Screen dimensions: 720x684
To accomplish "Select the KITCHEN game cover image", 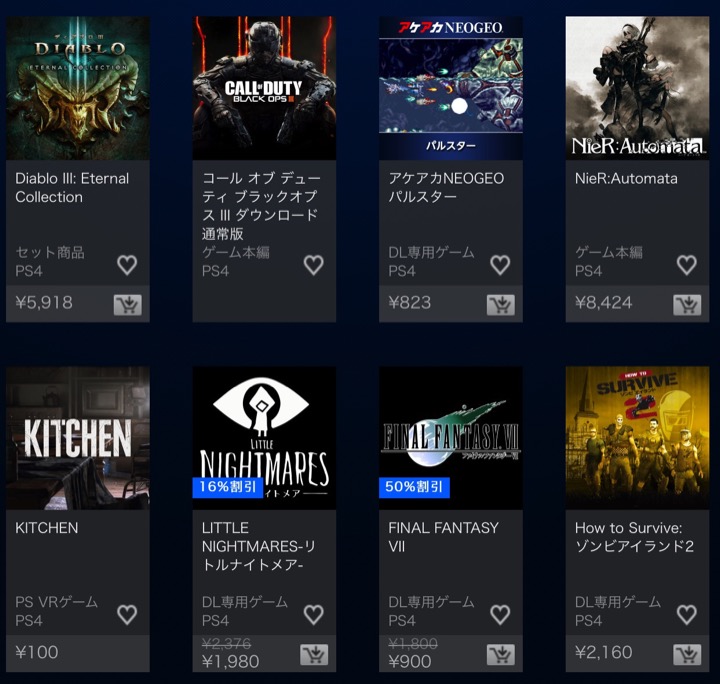I will (78, 438).
